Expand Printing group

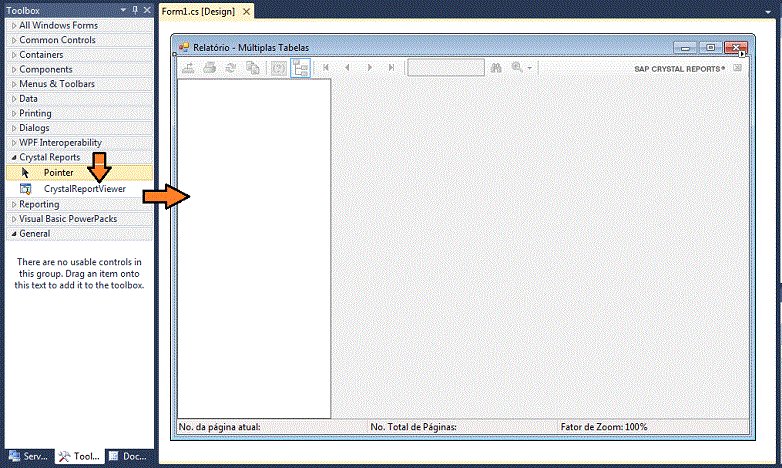[x=14, y=113]
